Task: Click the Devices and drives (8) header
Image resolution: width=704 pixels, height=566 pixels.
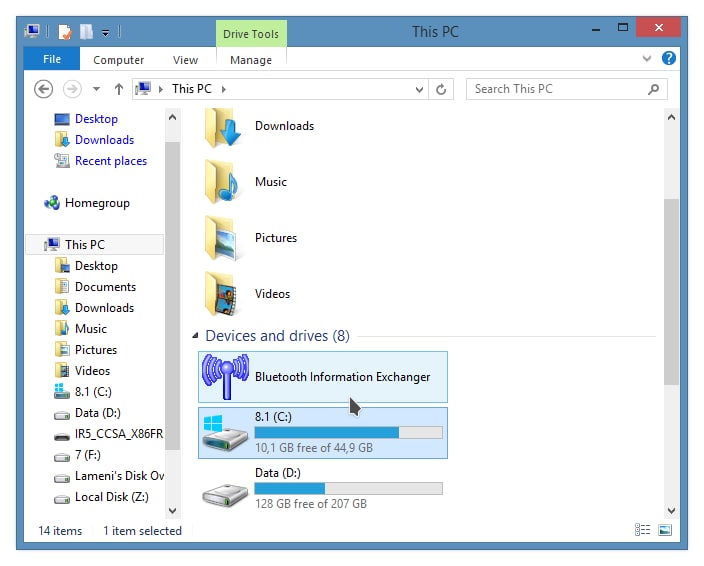Action: pos(277,336)
